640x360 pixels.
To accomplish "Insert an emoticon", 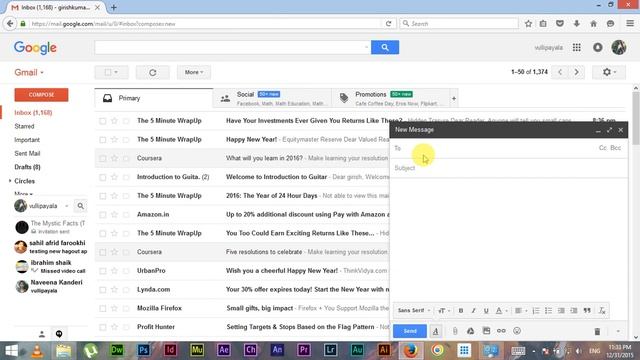I will point(517,331).
